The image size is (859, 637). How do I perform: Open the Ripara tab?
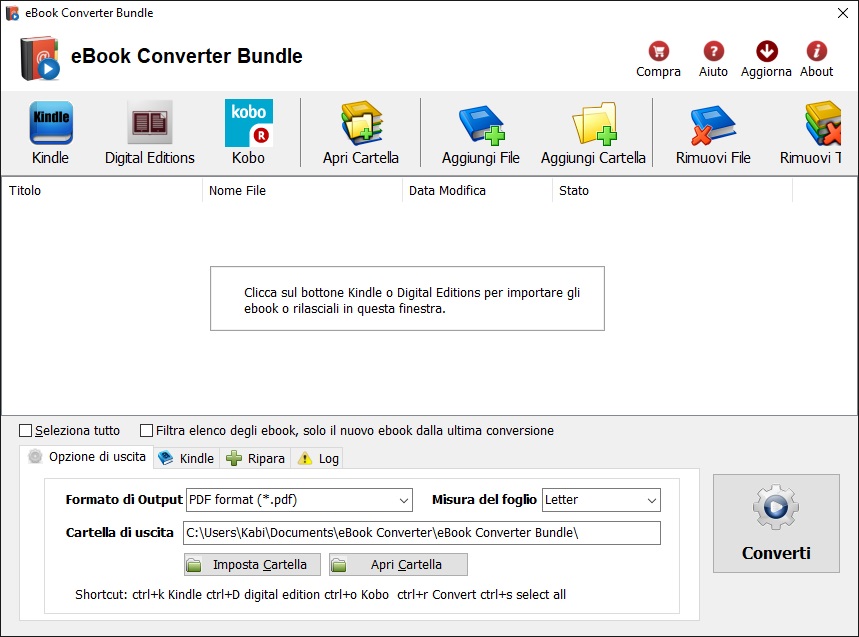tap(255, 458)
